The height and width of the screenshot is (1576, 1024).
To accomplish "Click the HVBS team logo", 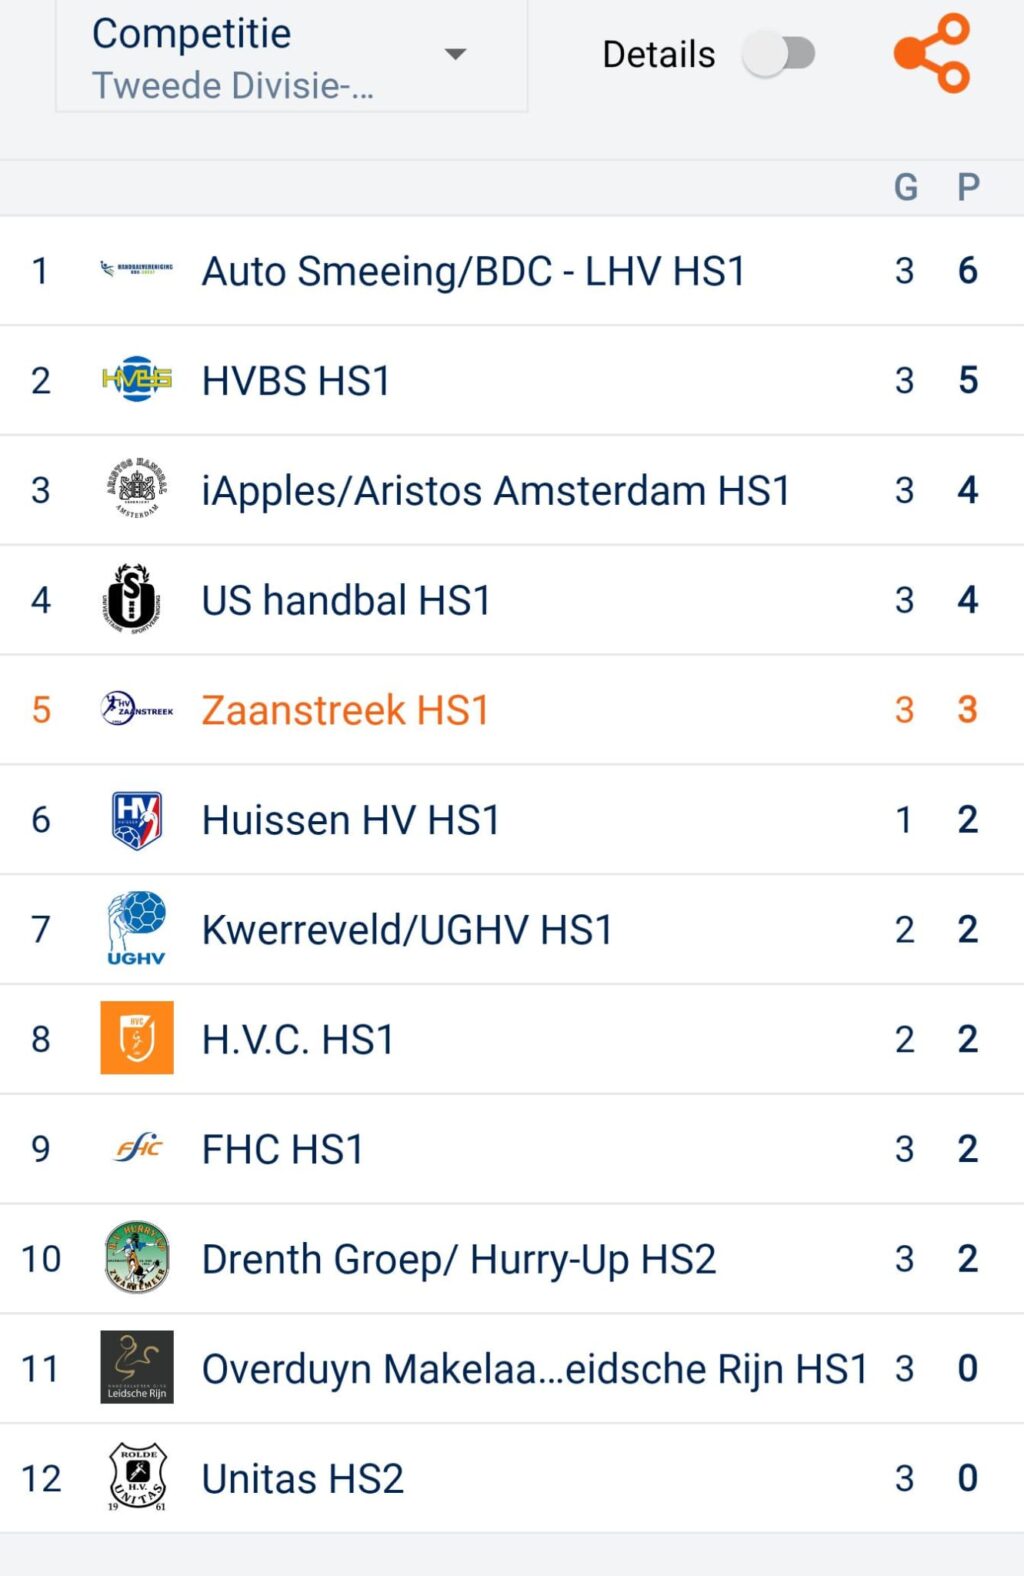I will 137,380.
